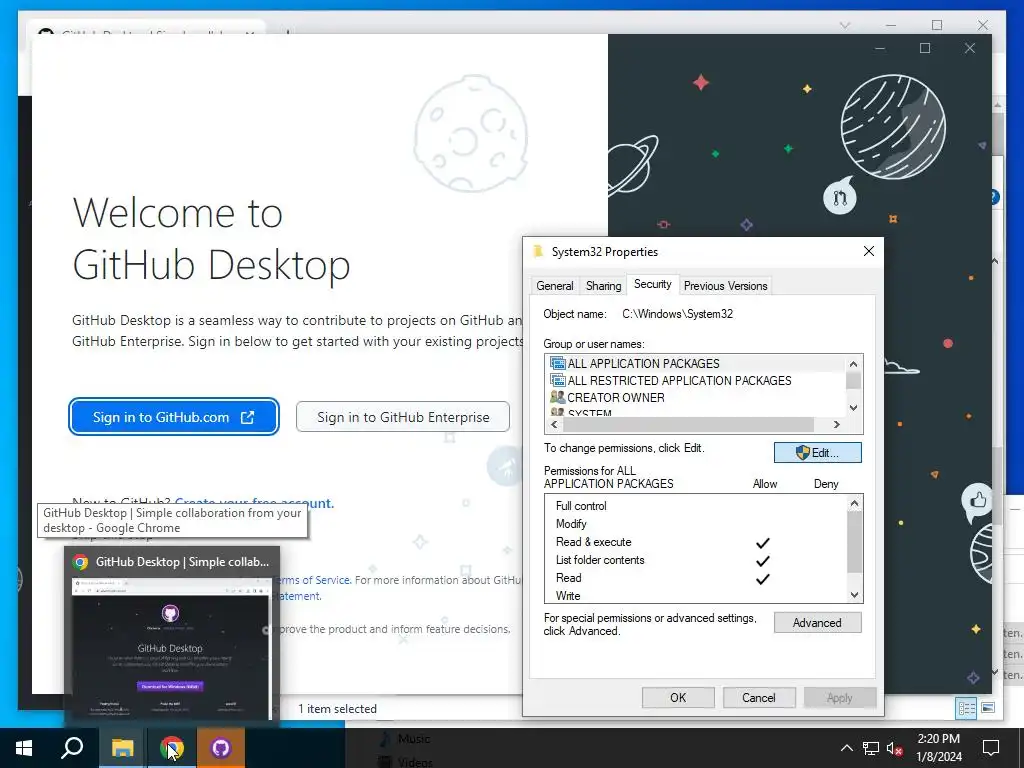Click permissions list vertical scrollbar thumb
The height and width of the screenshot is (768, 1024).
[x=854, y=542]
